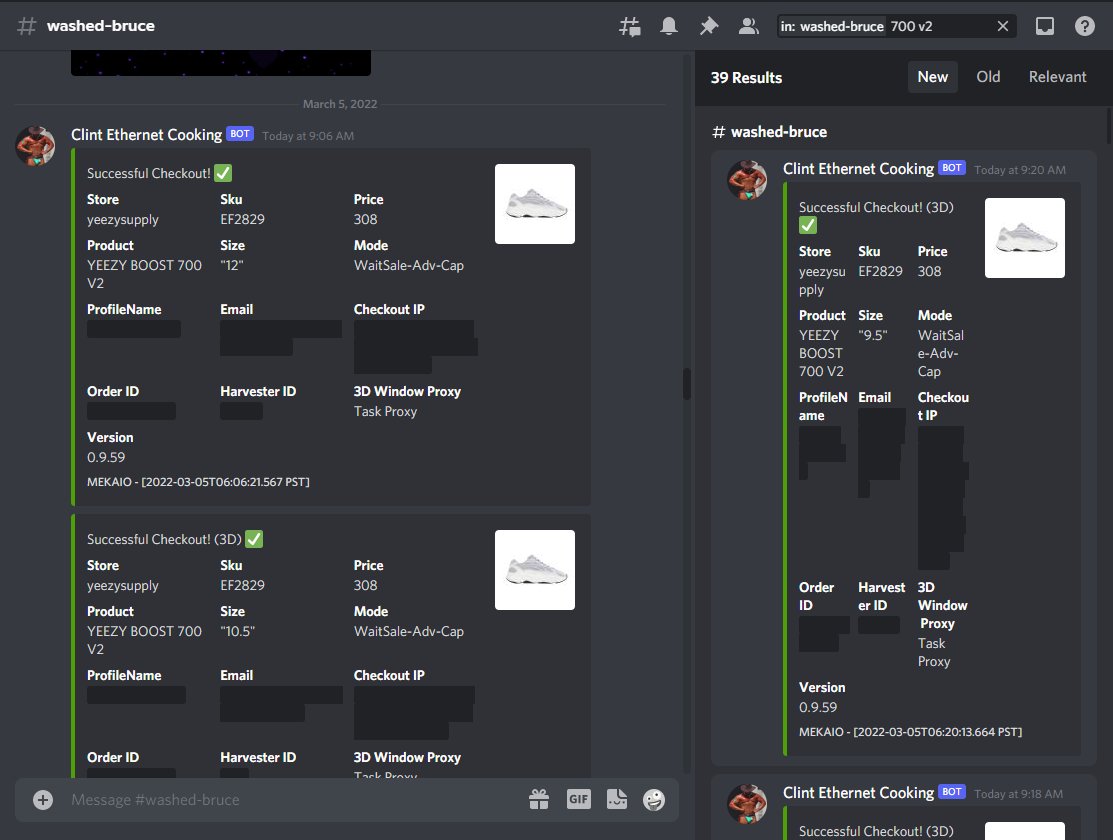Click Version 0.9.59 in first checkout
This screenshot has width=1113, height=840.
[106, 457]
